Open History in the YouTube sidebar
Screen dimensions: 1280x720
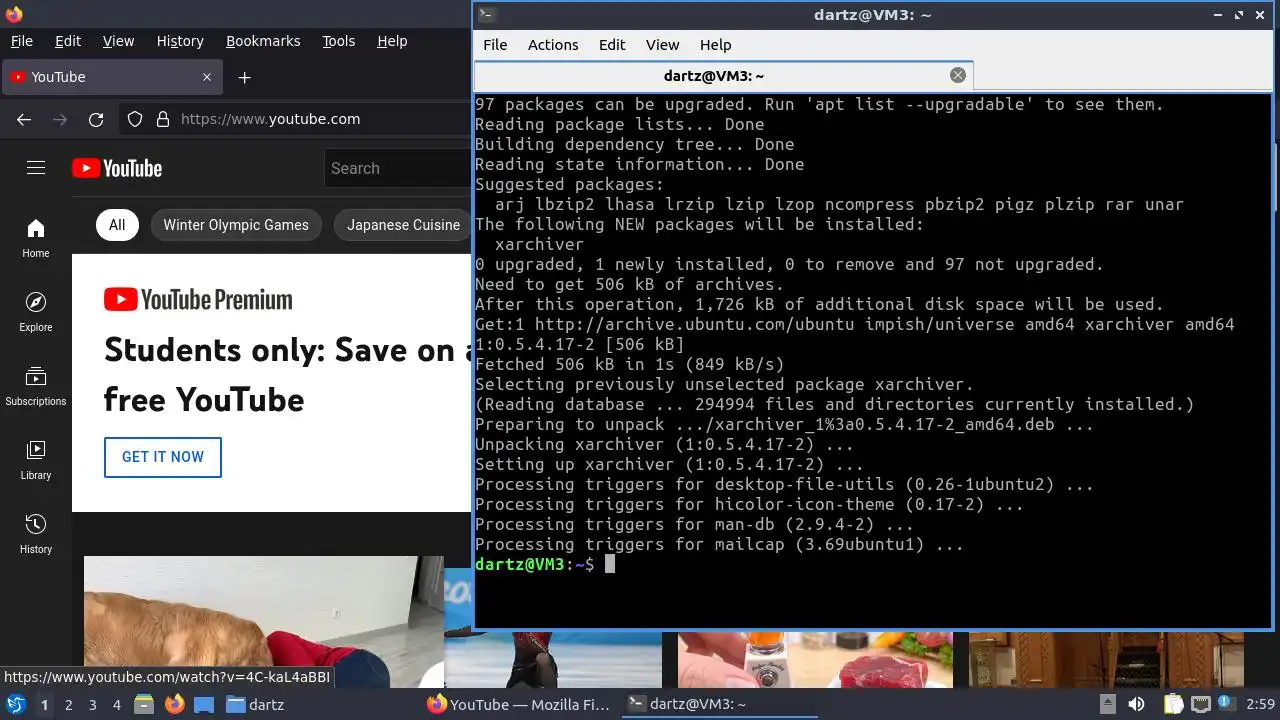[x=36, y=535]
